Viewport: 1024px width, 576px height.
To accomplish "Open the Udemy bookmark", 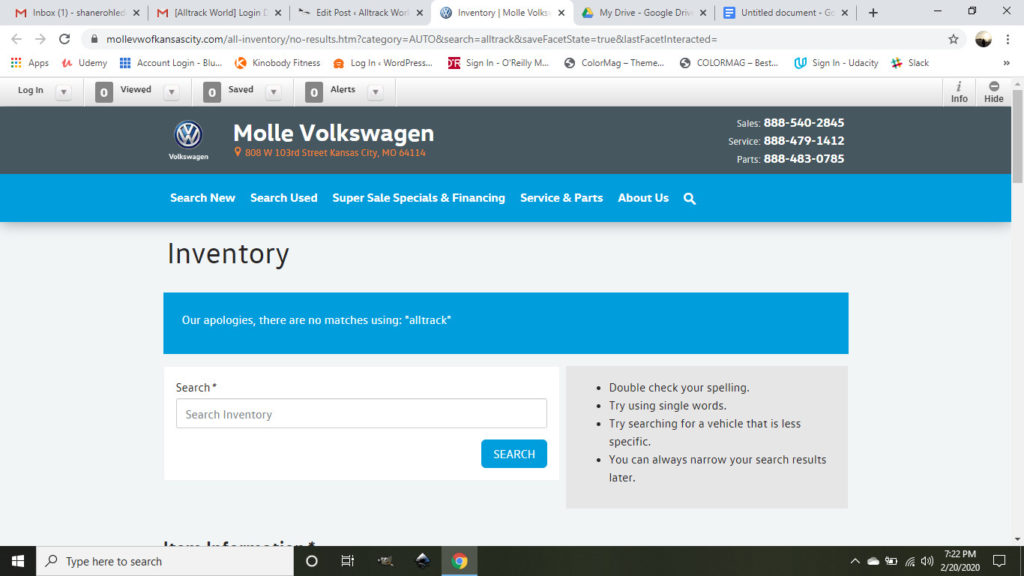I will (84, 63).
